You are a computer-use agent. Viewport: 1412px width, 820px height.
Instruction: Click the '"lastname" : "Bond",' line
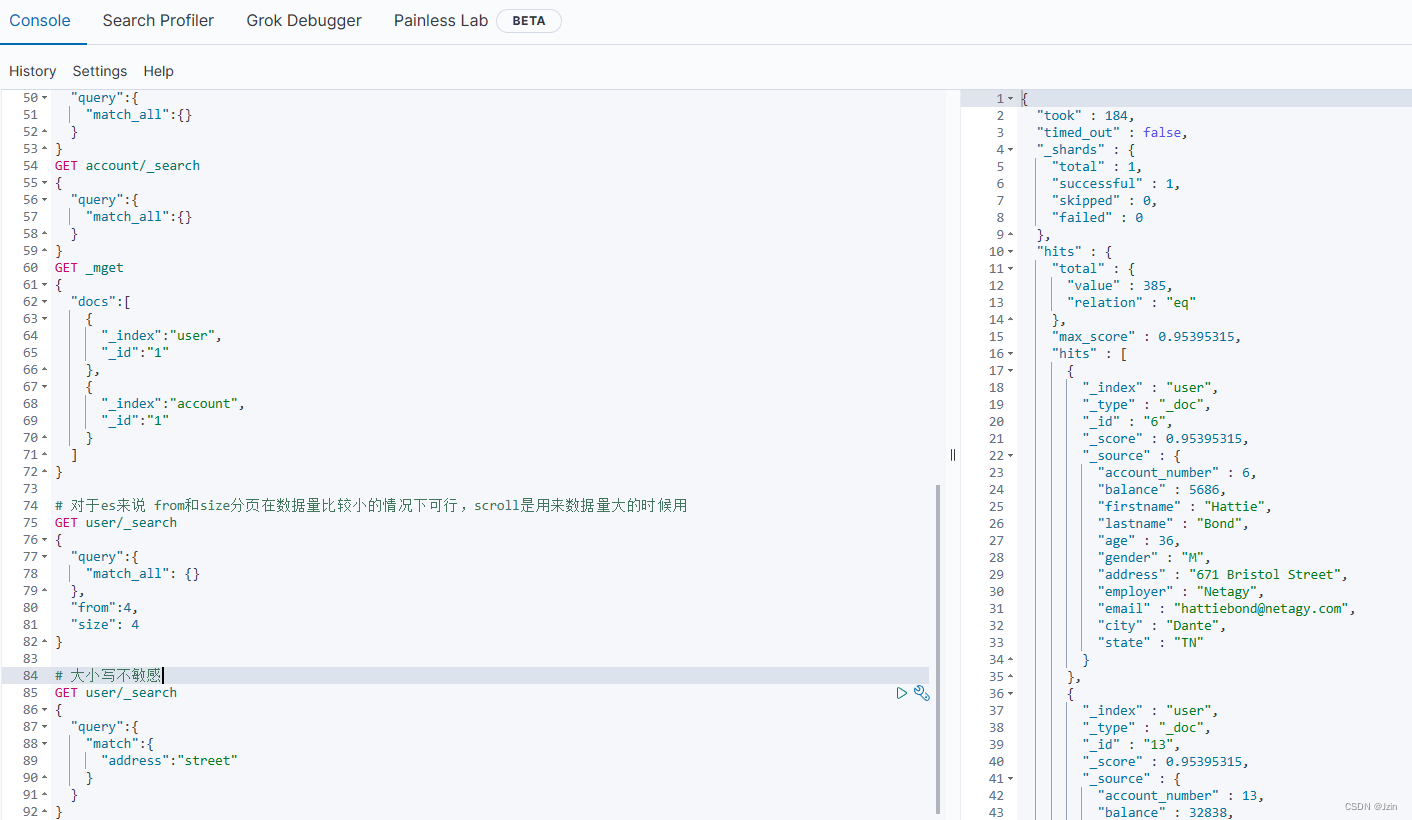click(x=1174, y=524)
